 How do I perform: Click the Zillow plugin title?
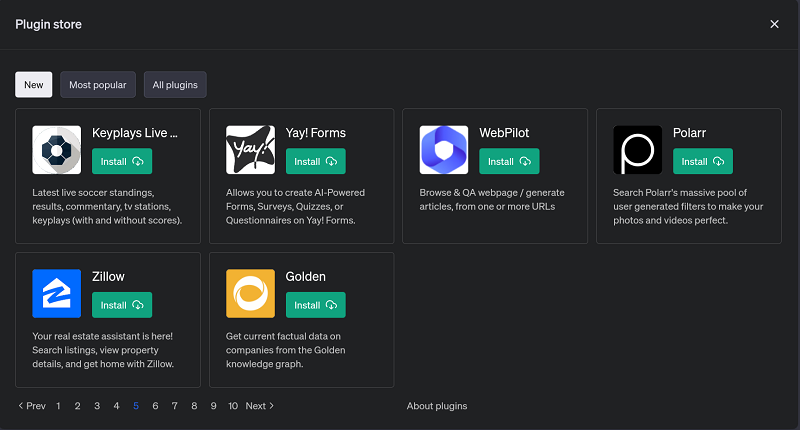click(x=108, y=277)
